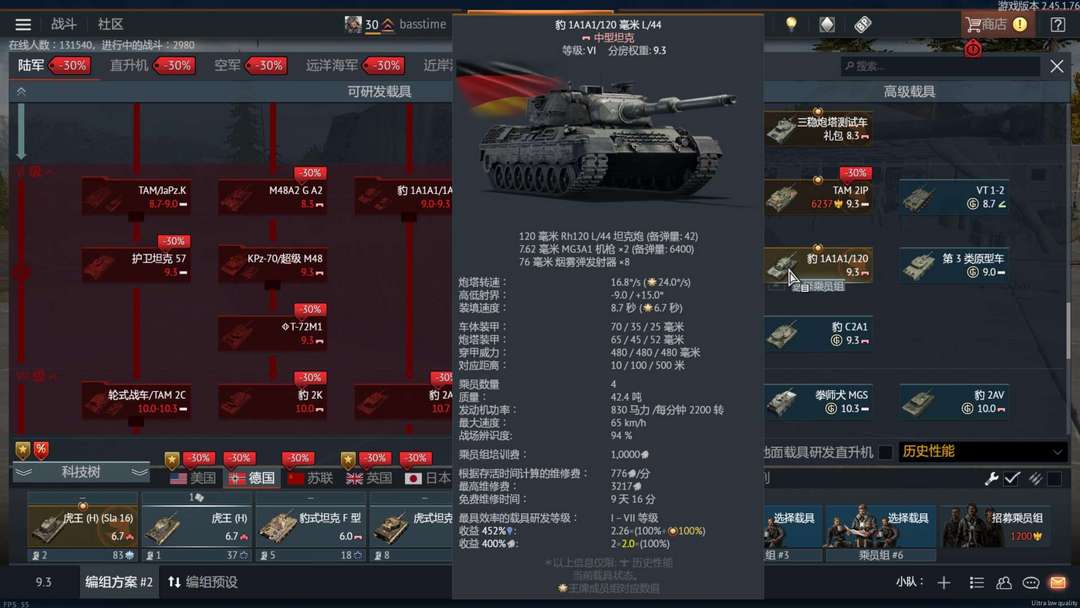Open the squad list icon
1080x608 pixels.
976,583
